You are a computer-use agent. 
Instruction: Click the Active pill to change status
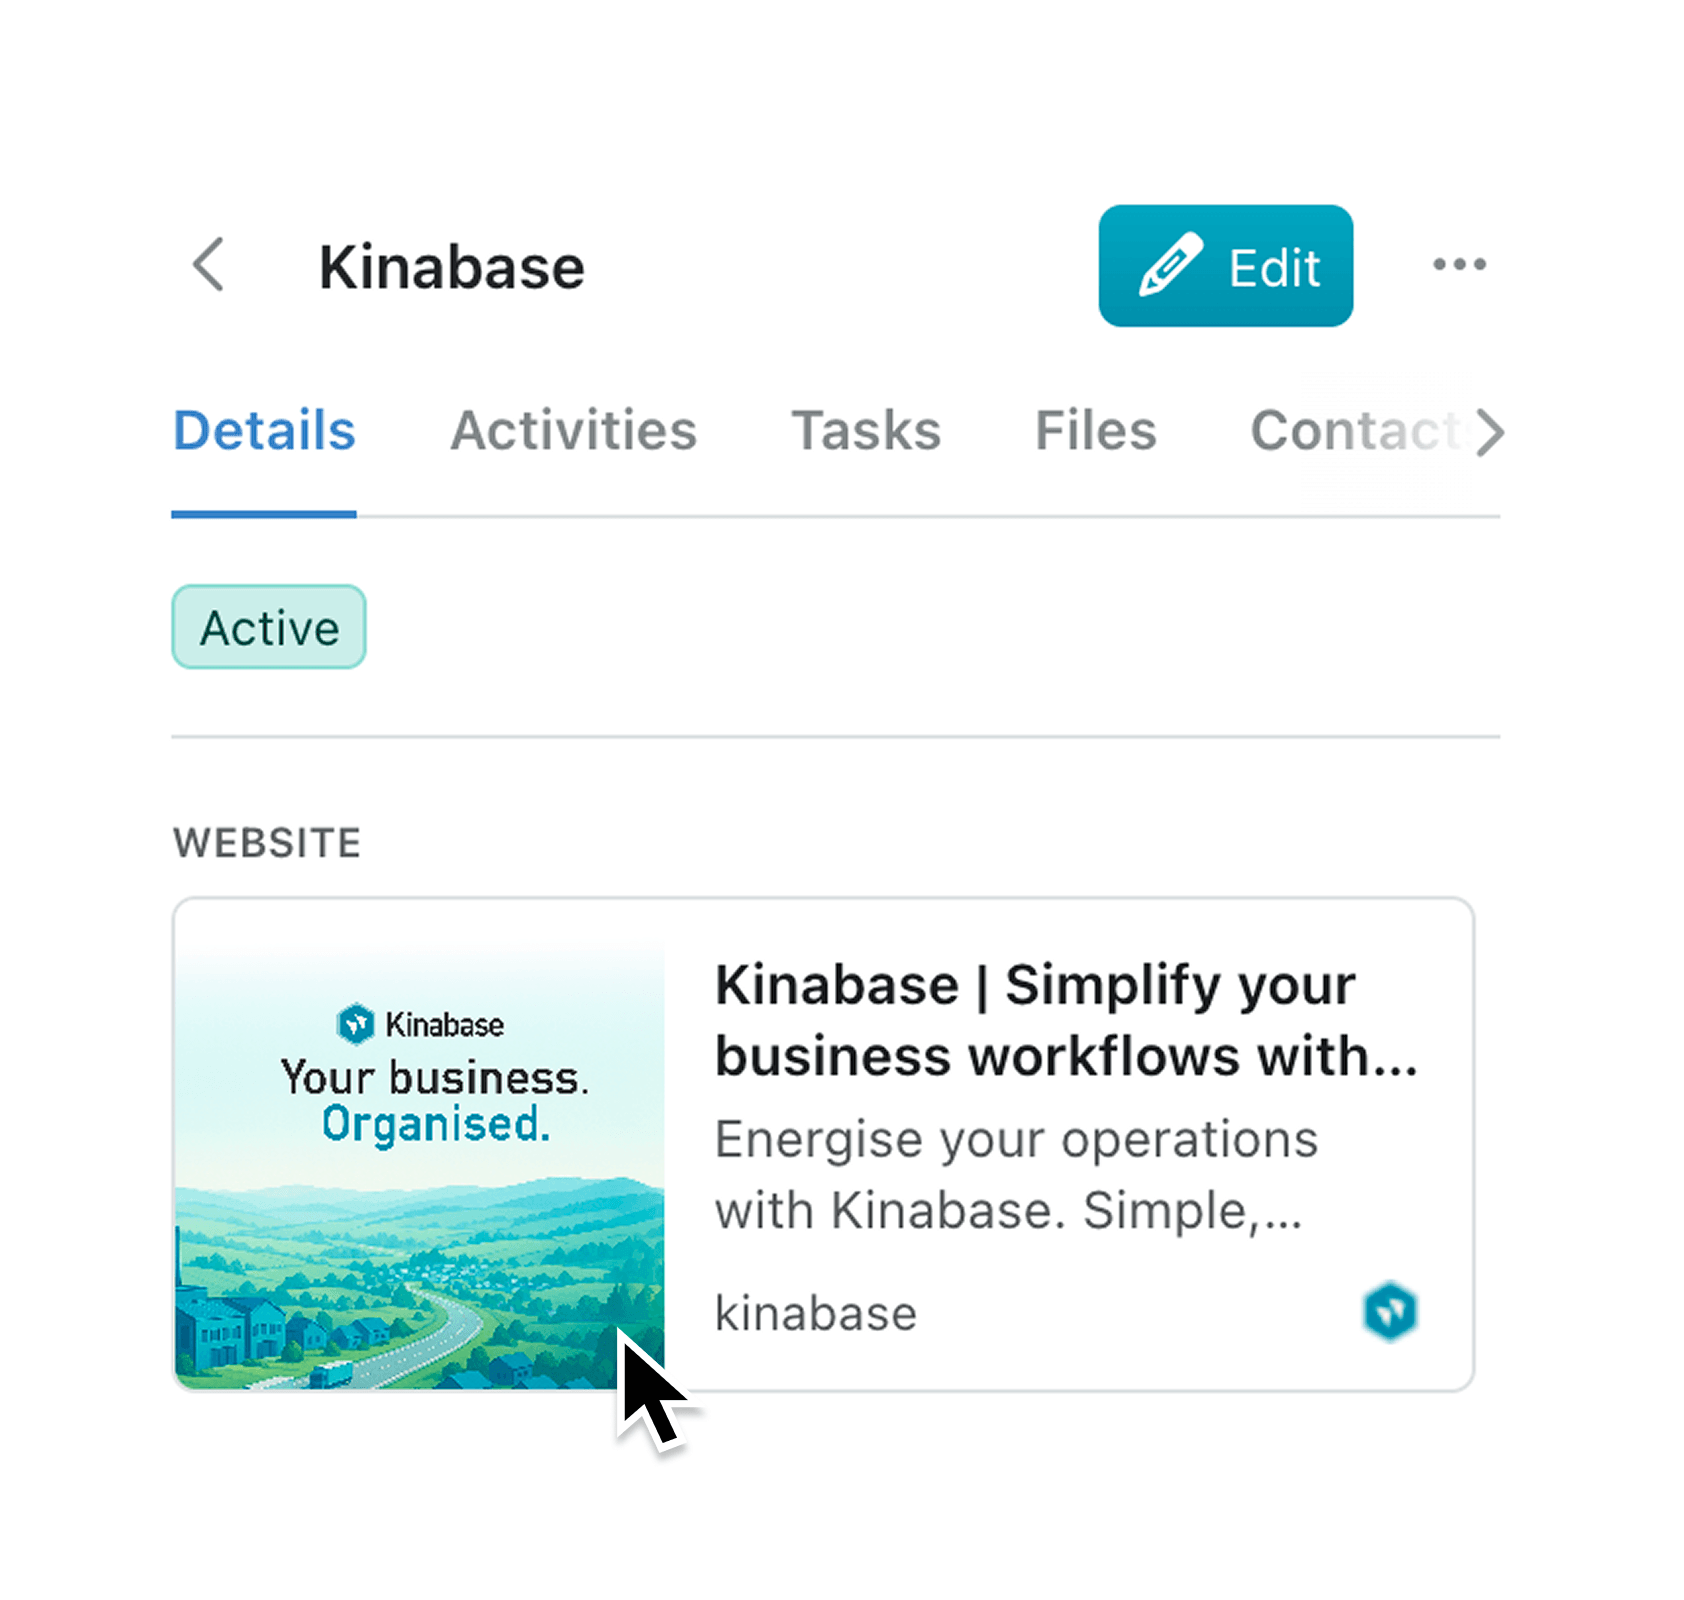(x=268, y=627)
